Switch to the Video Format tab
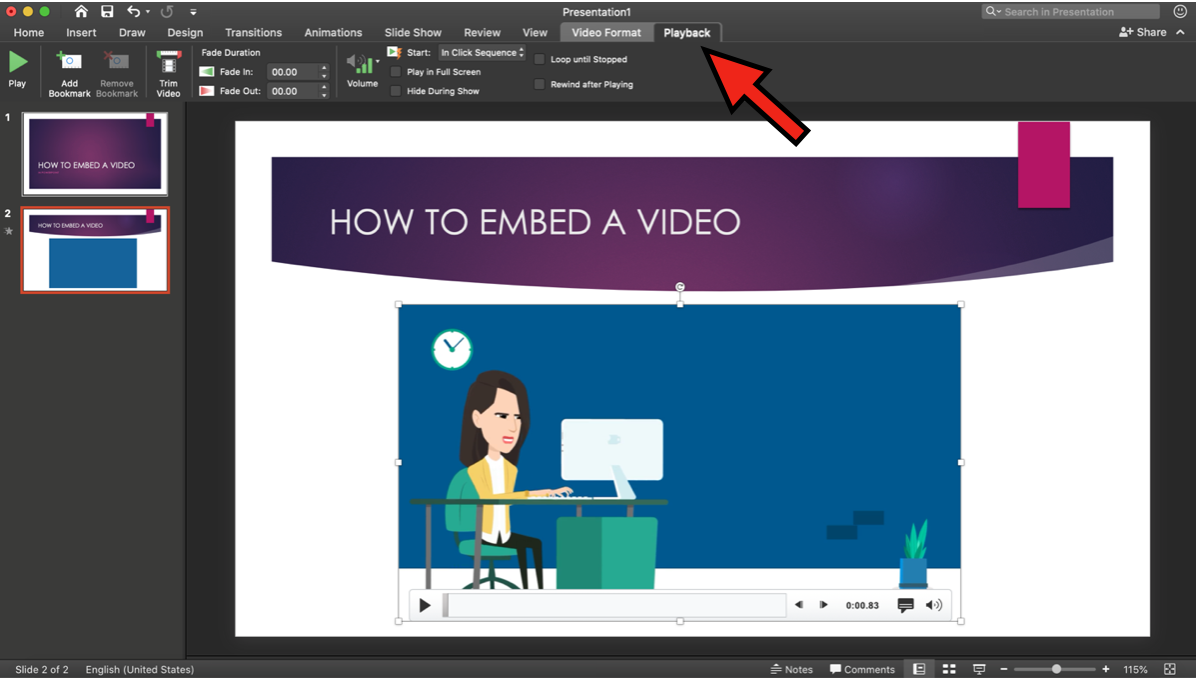The width and height of the screenshot is (1198, 682). (x=606, y=33)
